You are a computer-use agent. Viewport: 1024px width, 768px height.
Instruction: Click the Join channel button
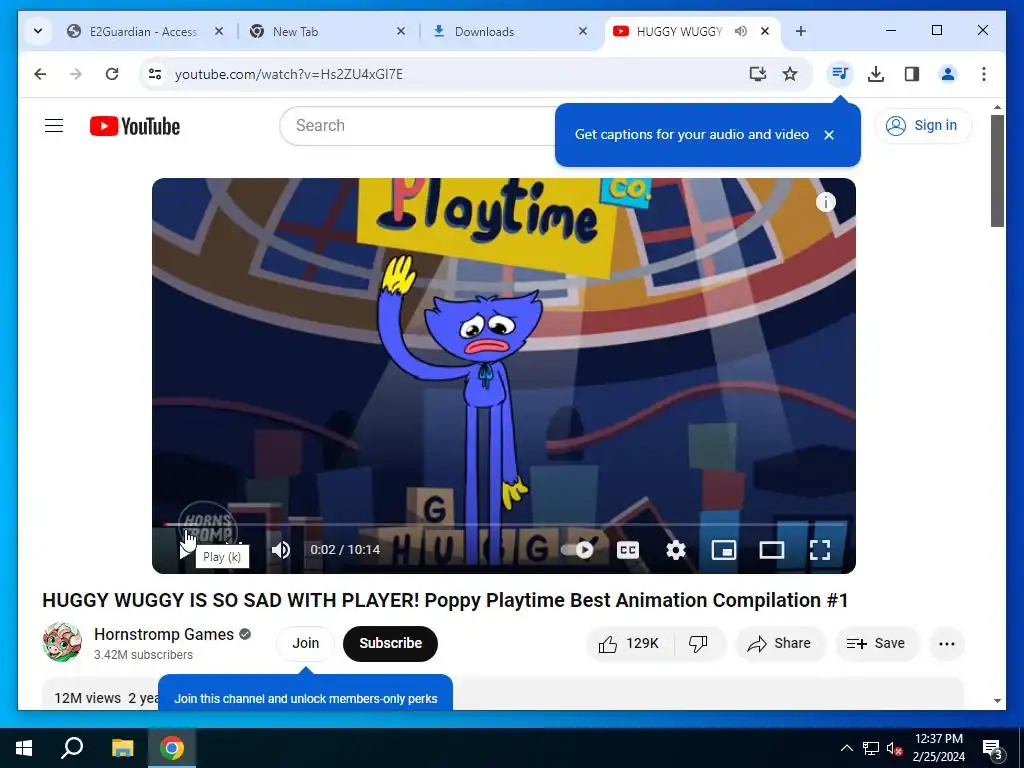[305, 643]
